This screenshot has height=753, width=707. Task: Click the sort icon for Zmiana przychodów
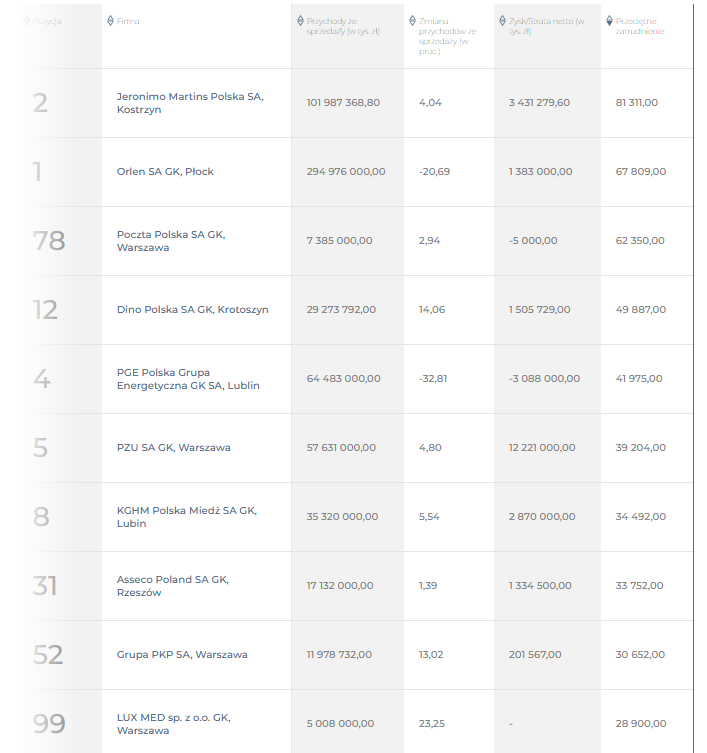tap(413, 21)
